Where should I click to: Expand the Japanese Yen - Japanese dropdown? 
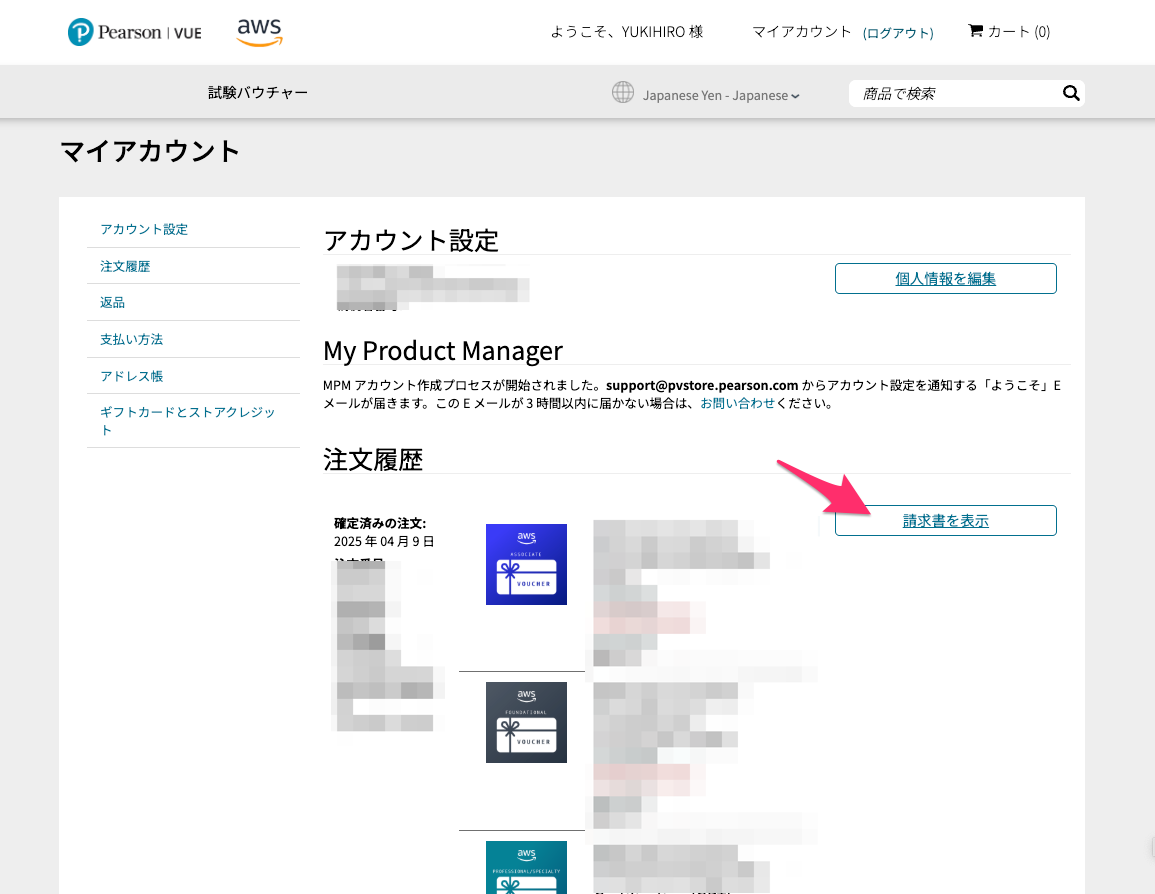click(720, 95)
